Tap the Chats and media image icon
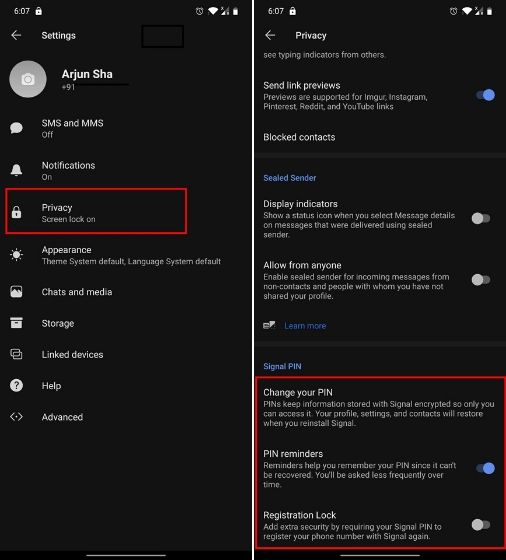506x560 pixels. point(16,292)
